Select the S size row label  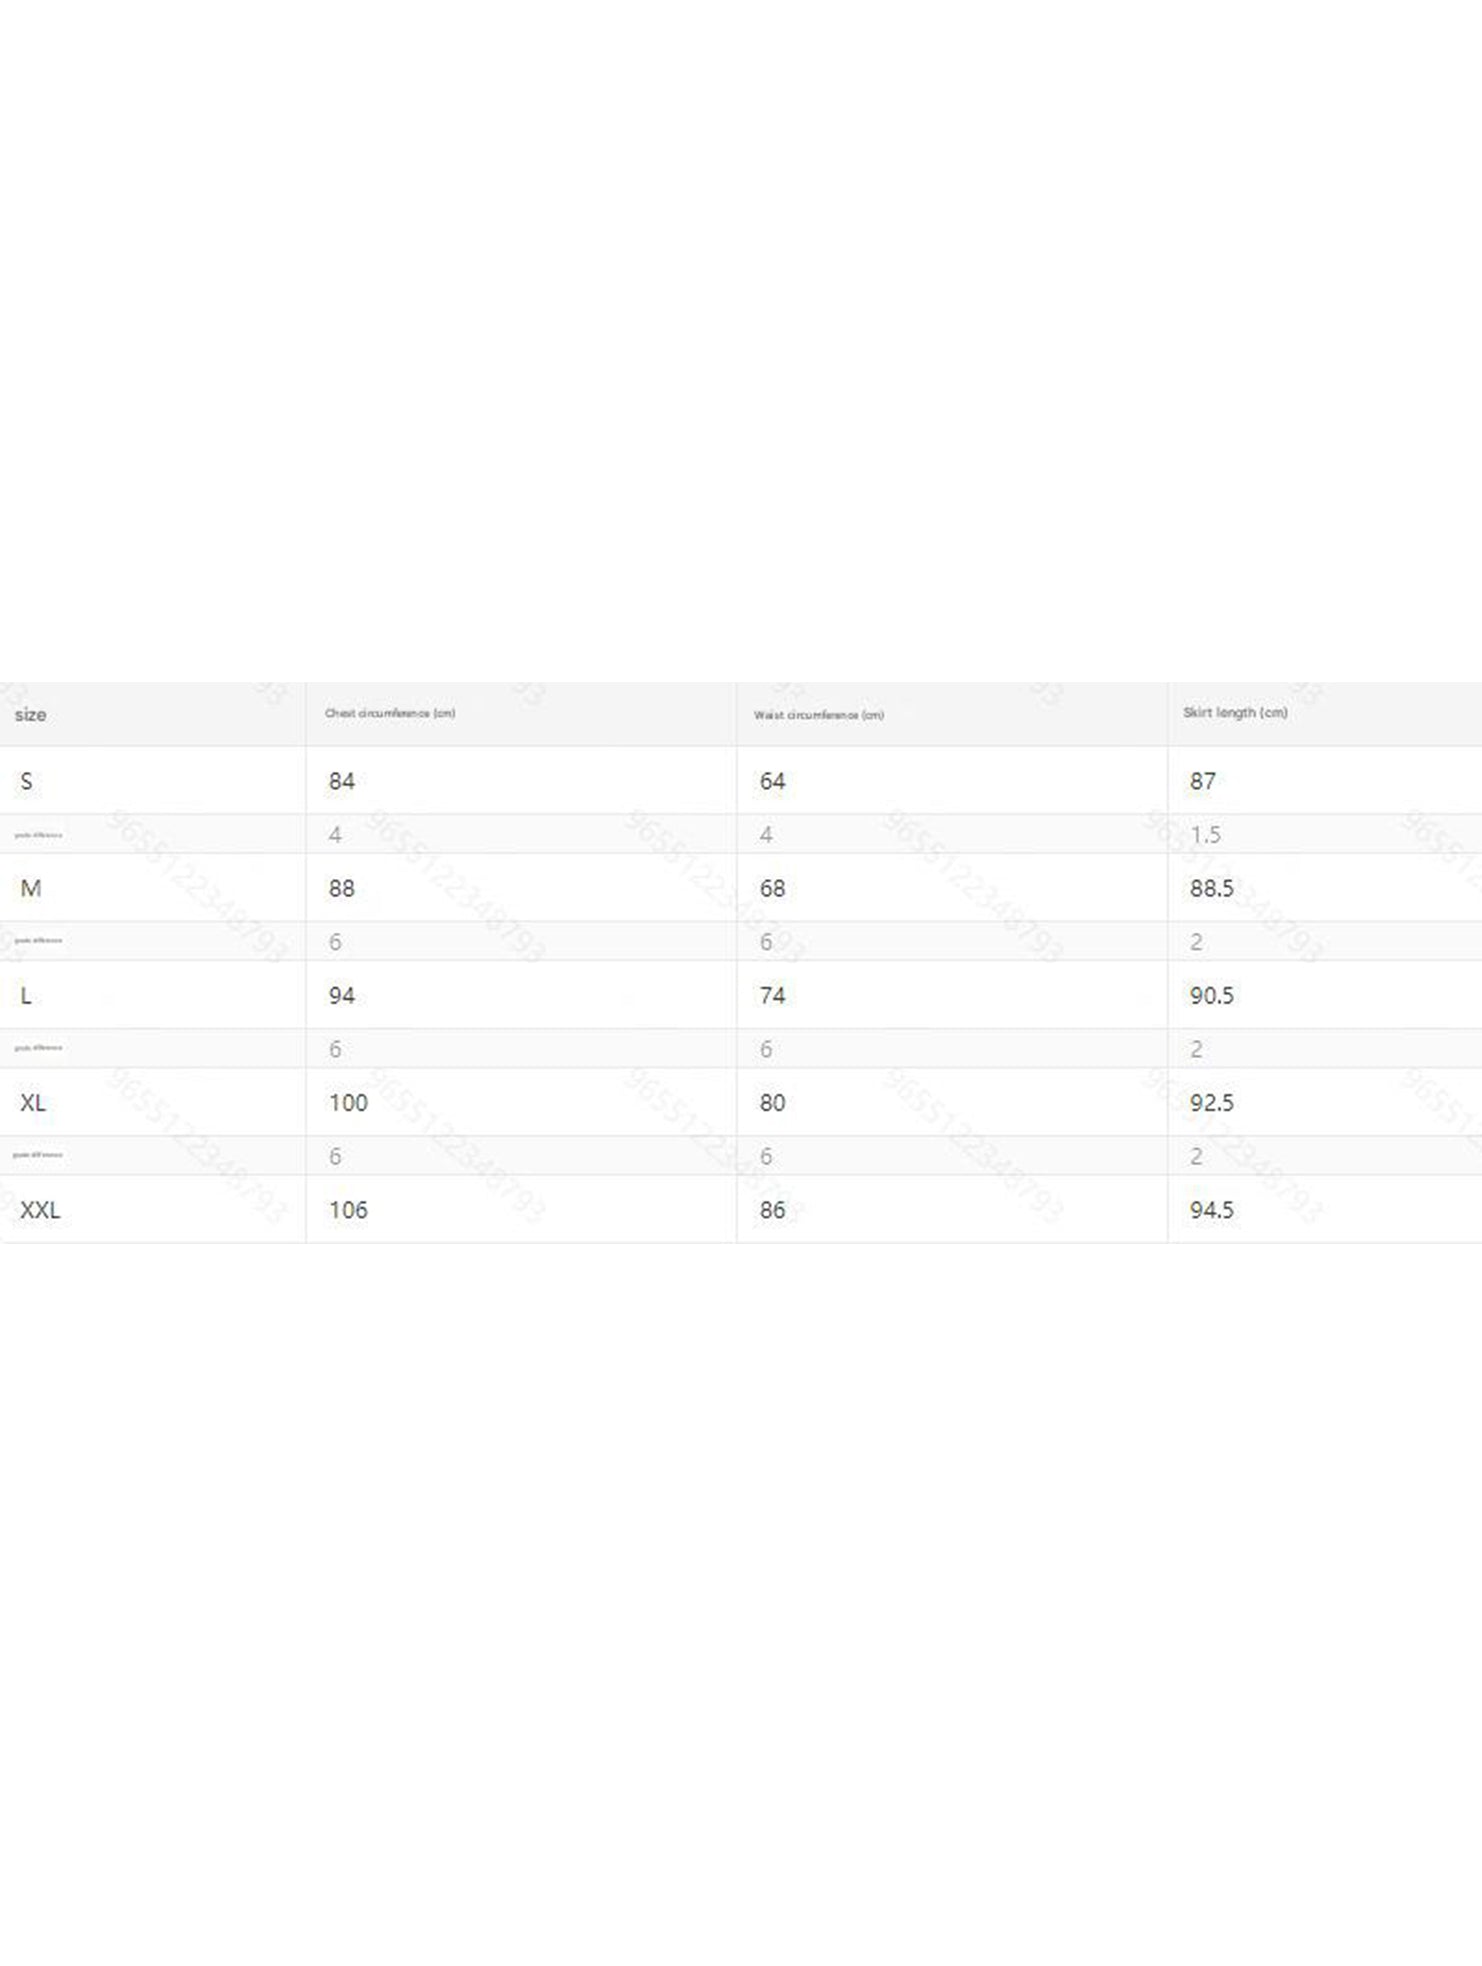pyautogui.click(x=27, y=781)
